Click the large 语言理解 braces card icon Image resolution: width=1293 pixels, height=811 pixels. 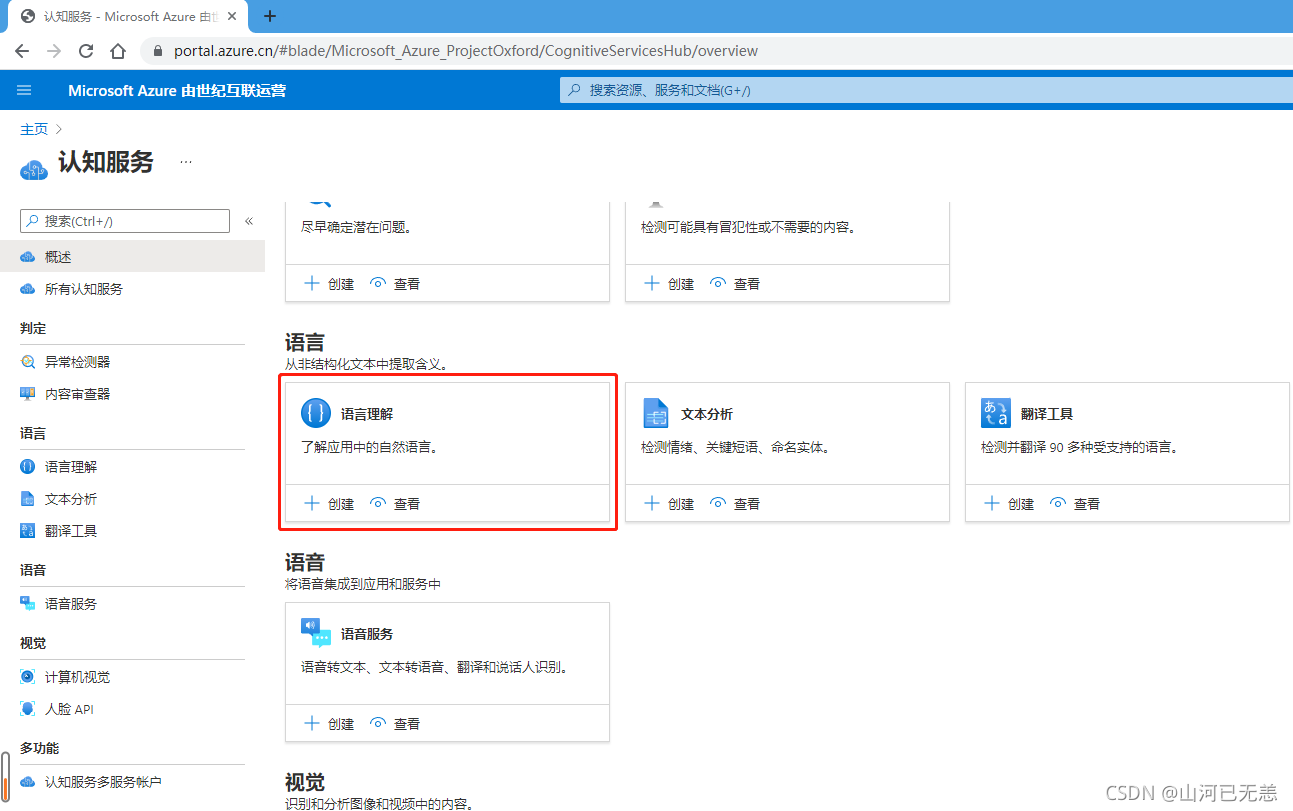[x=316, y=413]
